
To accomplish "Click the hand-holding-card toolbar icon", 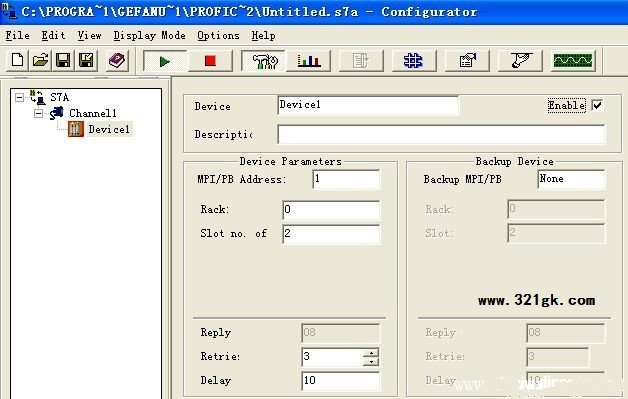I will tap(520, 61).
